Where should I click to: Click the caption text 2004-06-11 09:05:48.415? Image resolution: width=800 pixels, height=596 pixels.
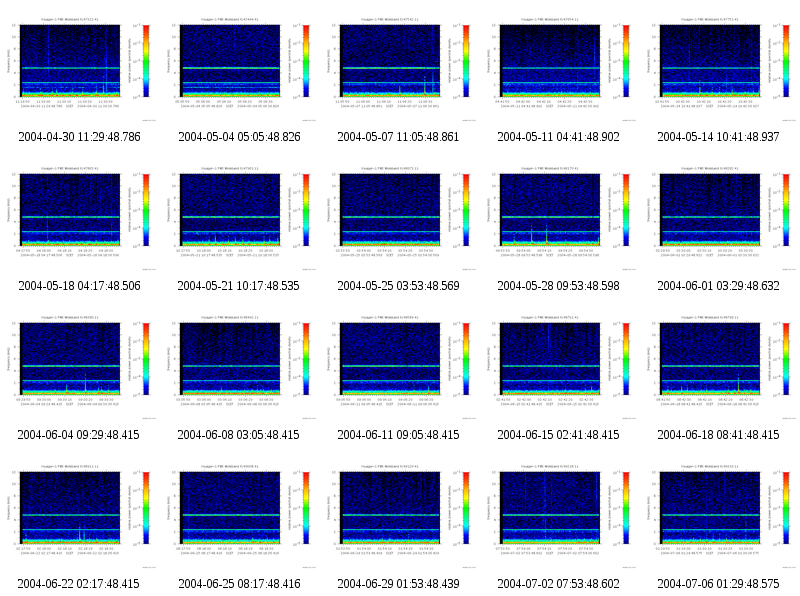click(x=398, y=435)
